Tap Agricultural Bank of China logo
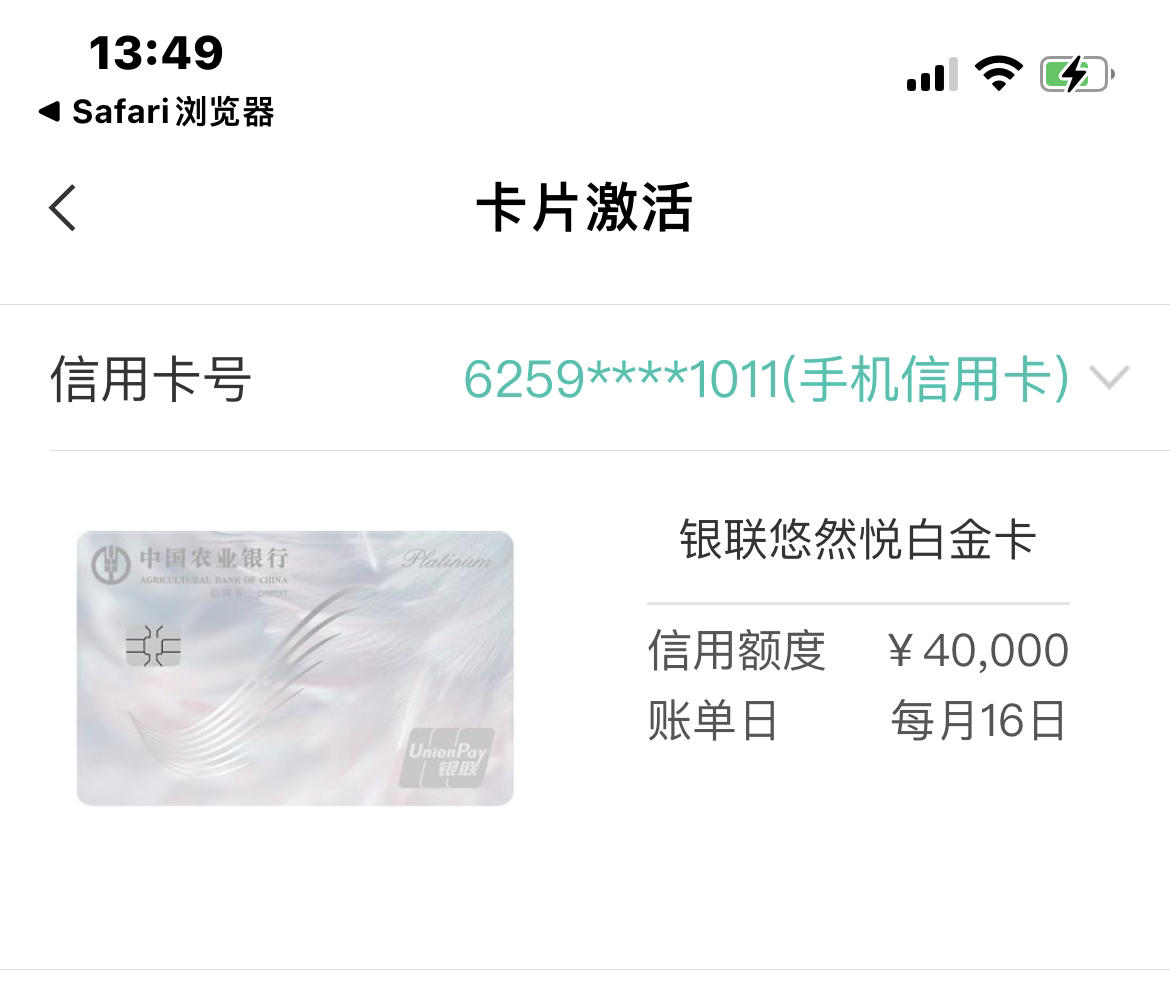The height and width of the screenshot is (991, 1170). pyautogui.click(x=110, y=565)
